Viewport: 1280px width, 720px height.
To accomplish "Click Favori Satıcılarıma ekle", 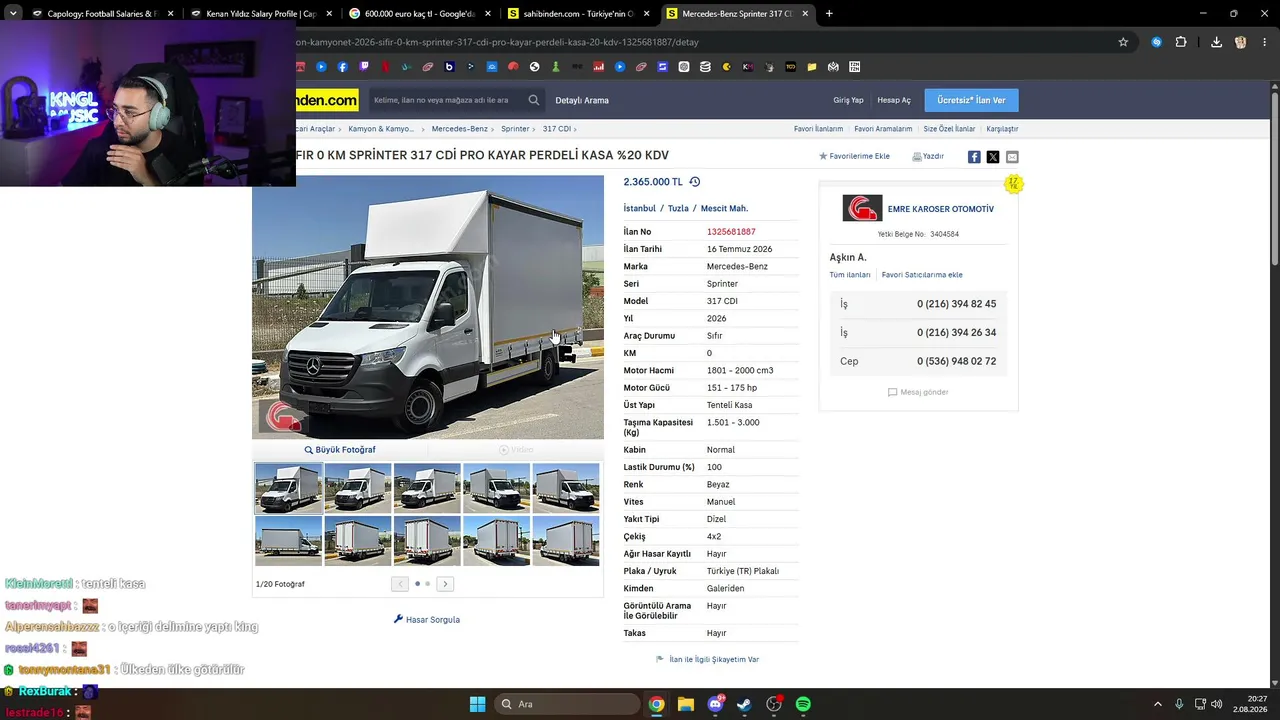I will click(922, 275).
